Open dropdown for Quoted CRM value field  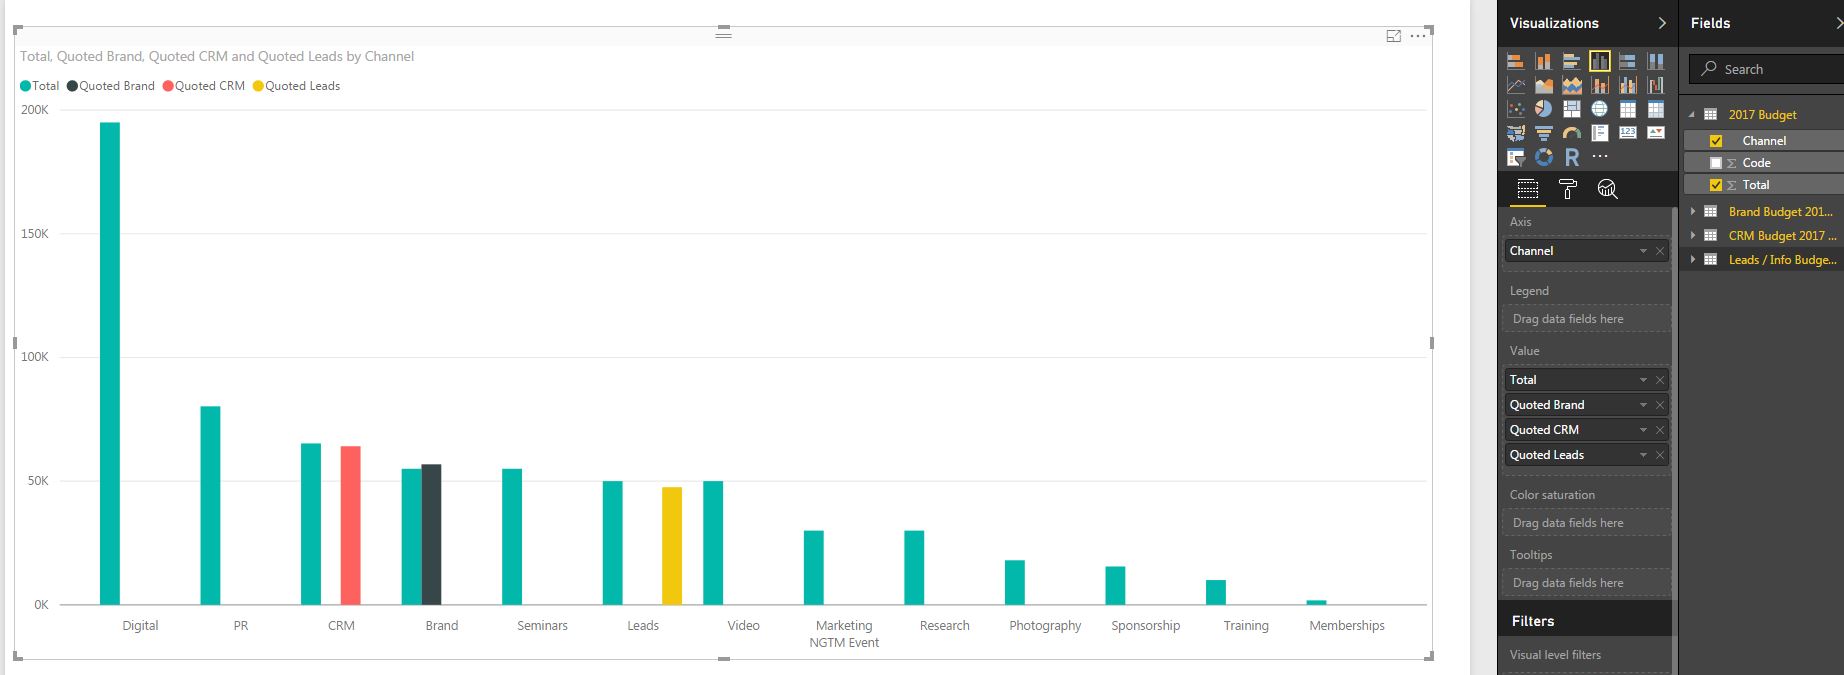[x=1642, y=430]
